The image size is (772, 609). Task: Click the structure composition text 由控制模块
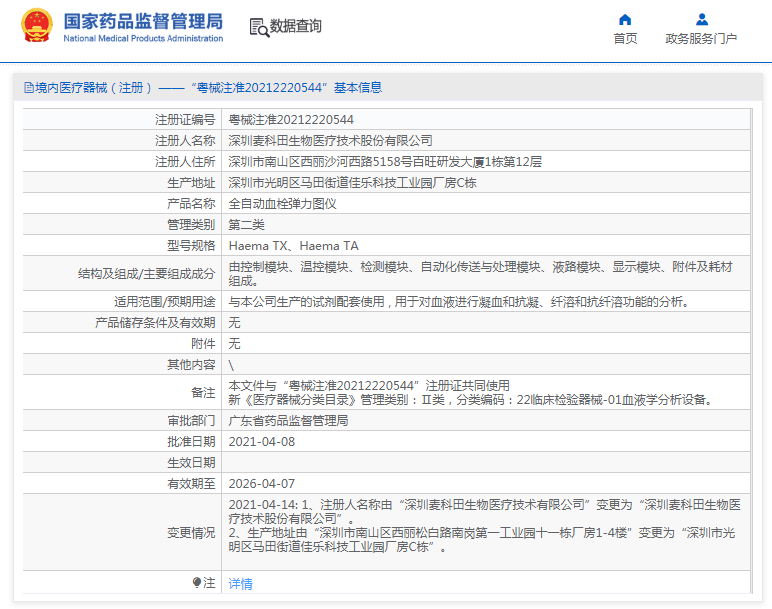point(481,274)
